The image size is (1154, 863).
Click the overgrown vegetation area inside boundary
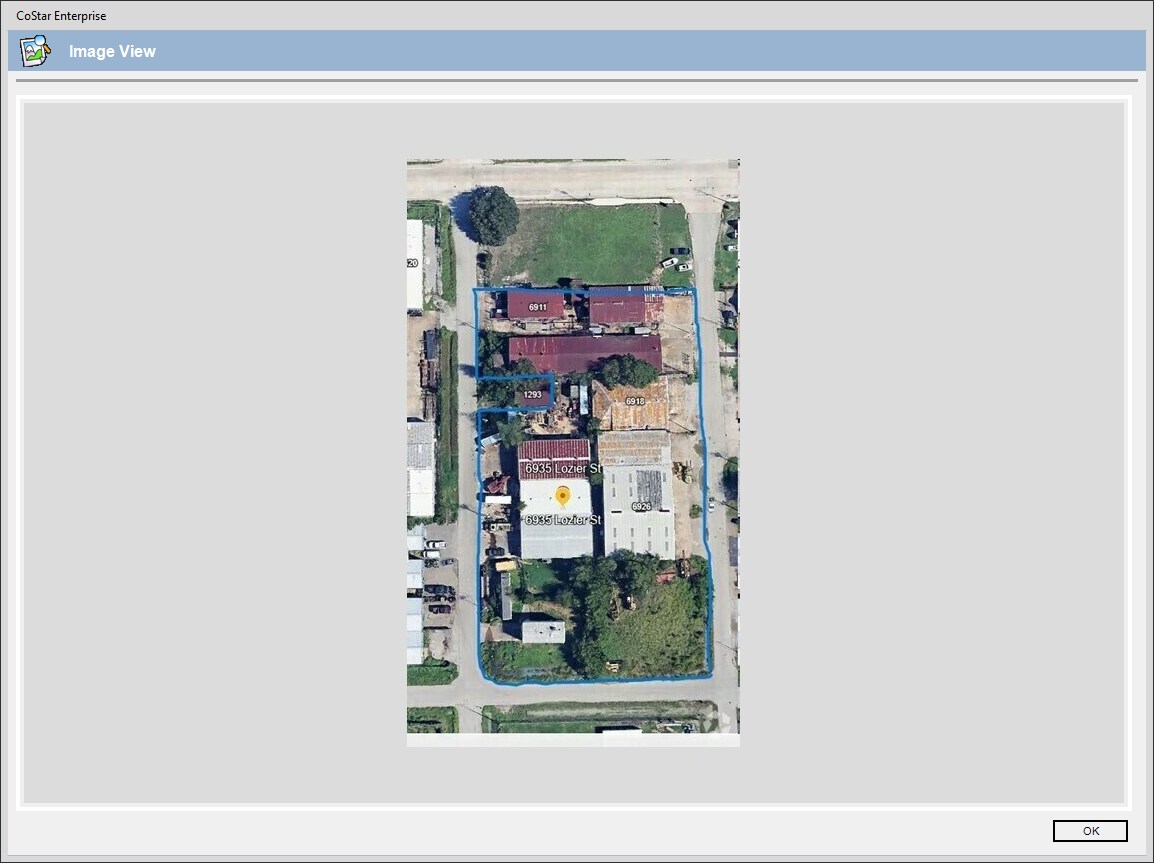click(x=650, y=620)
